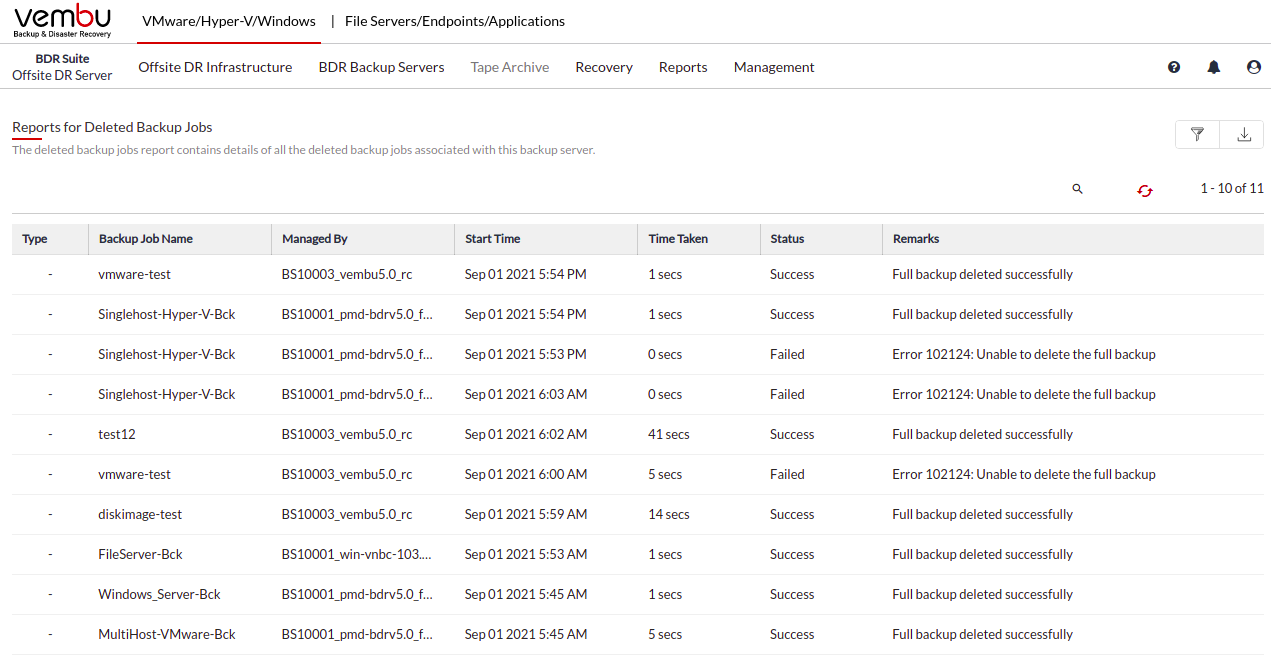Click the Vembu logo

[62, 21]
